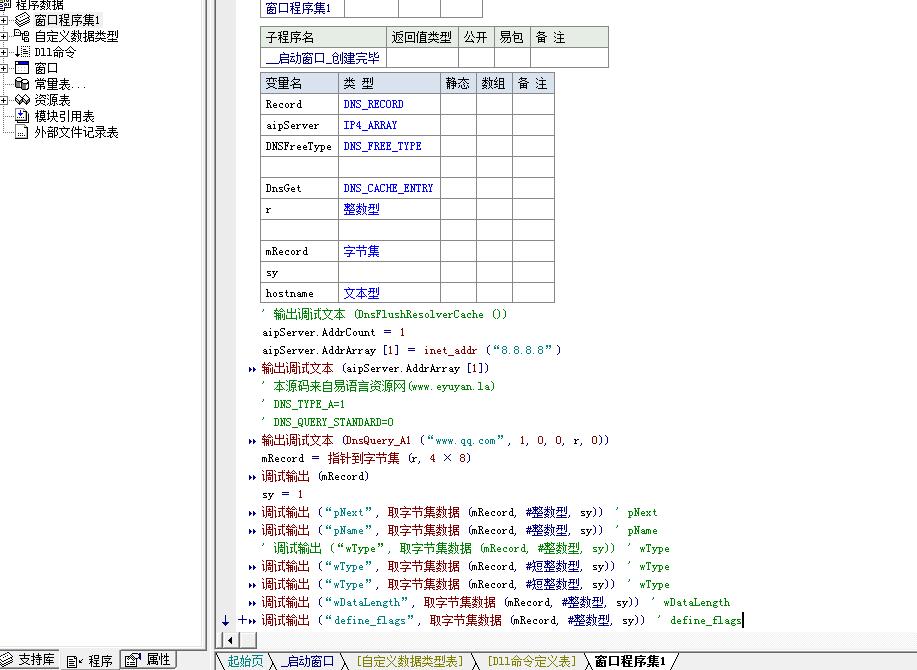Click the horizontal scrollbar left arrow
This screenshot has width=917, height=670.
tap(230, 640)
